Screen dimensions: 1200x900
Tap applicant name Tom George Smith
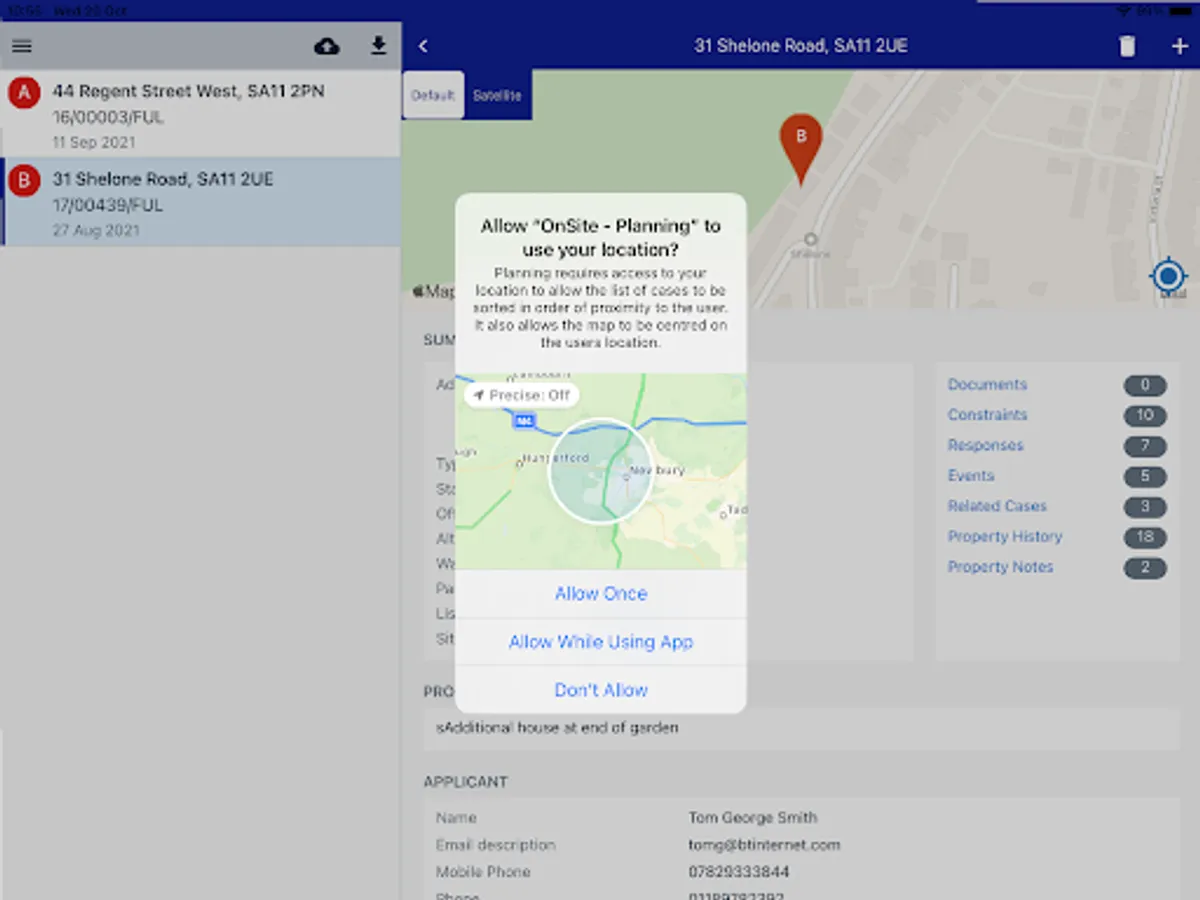[x=753, y=818]
